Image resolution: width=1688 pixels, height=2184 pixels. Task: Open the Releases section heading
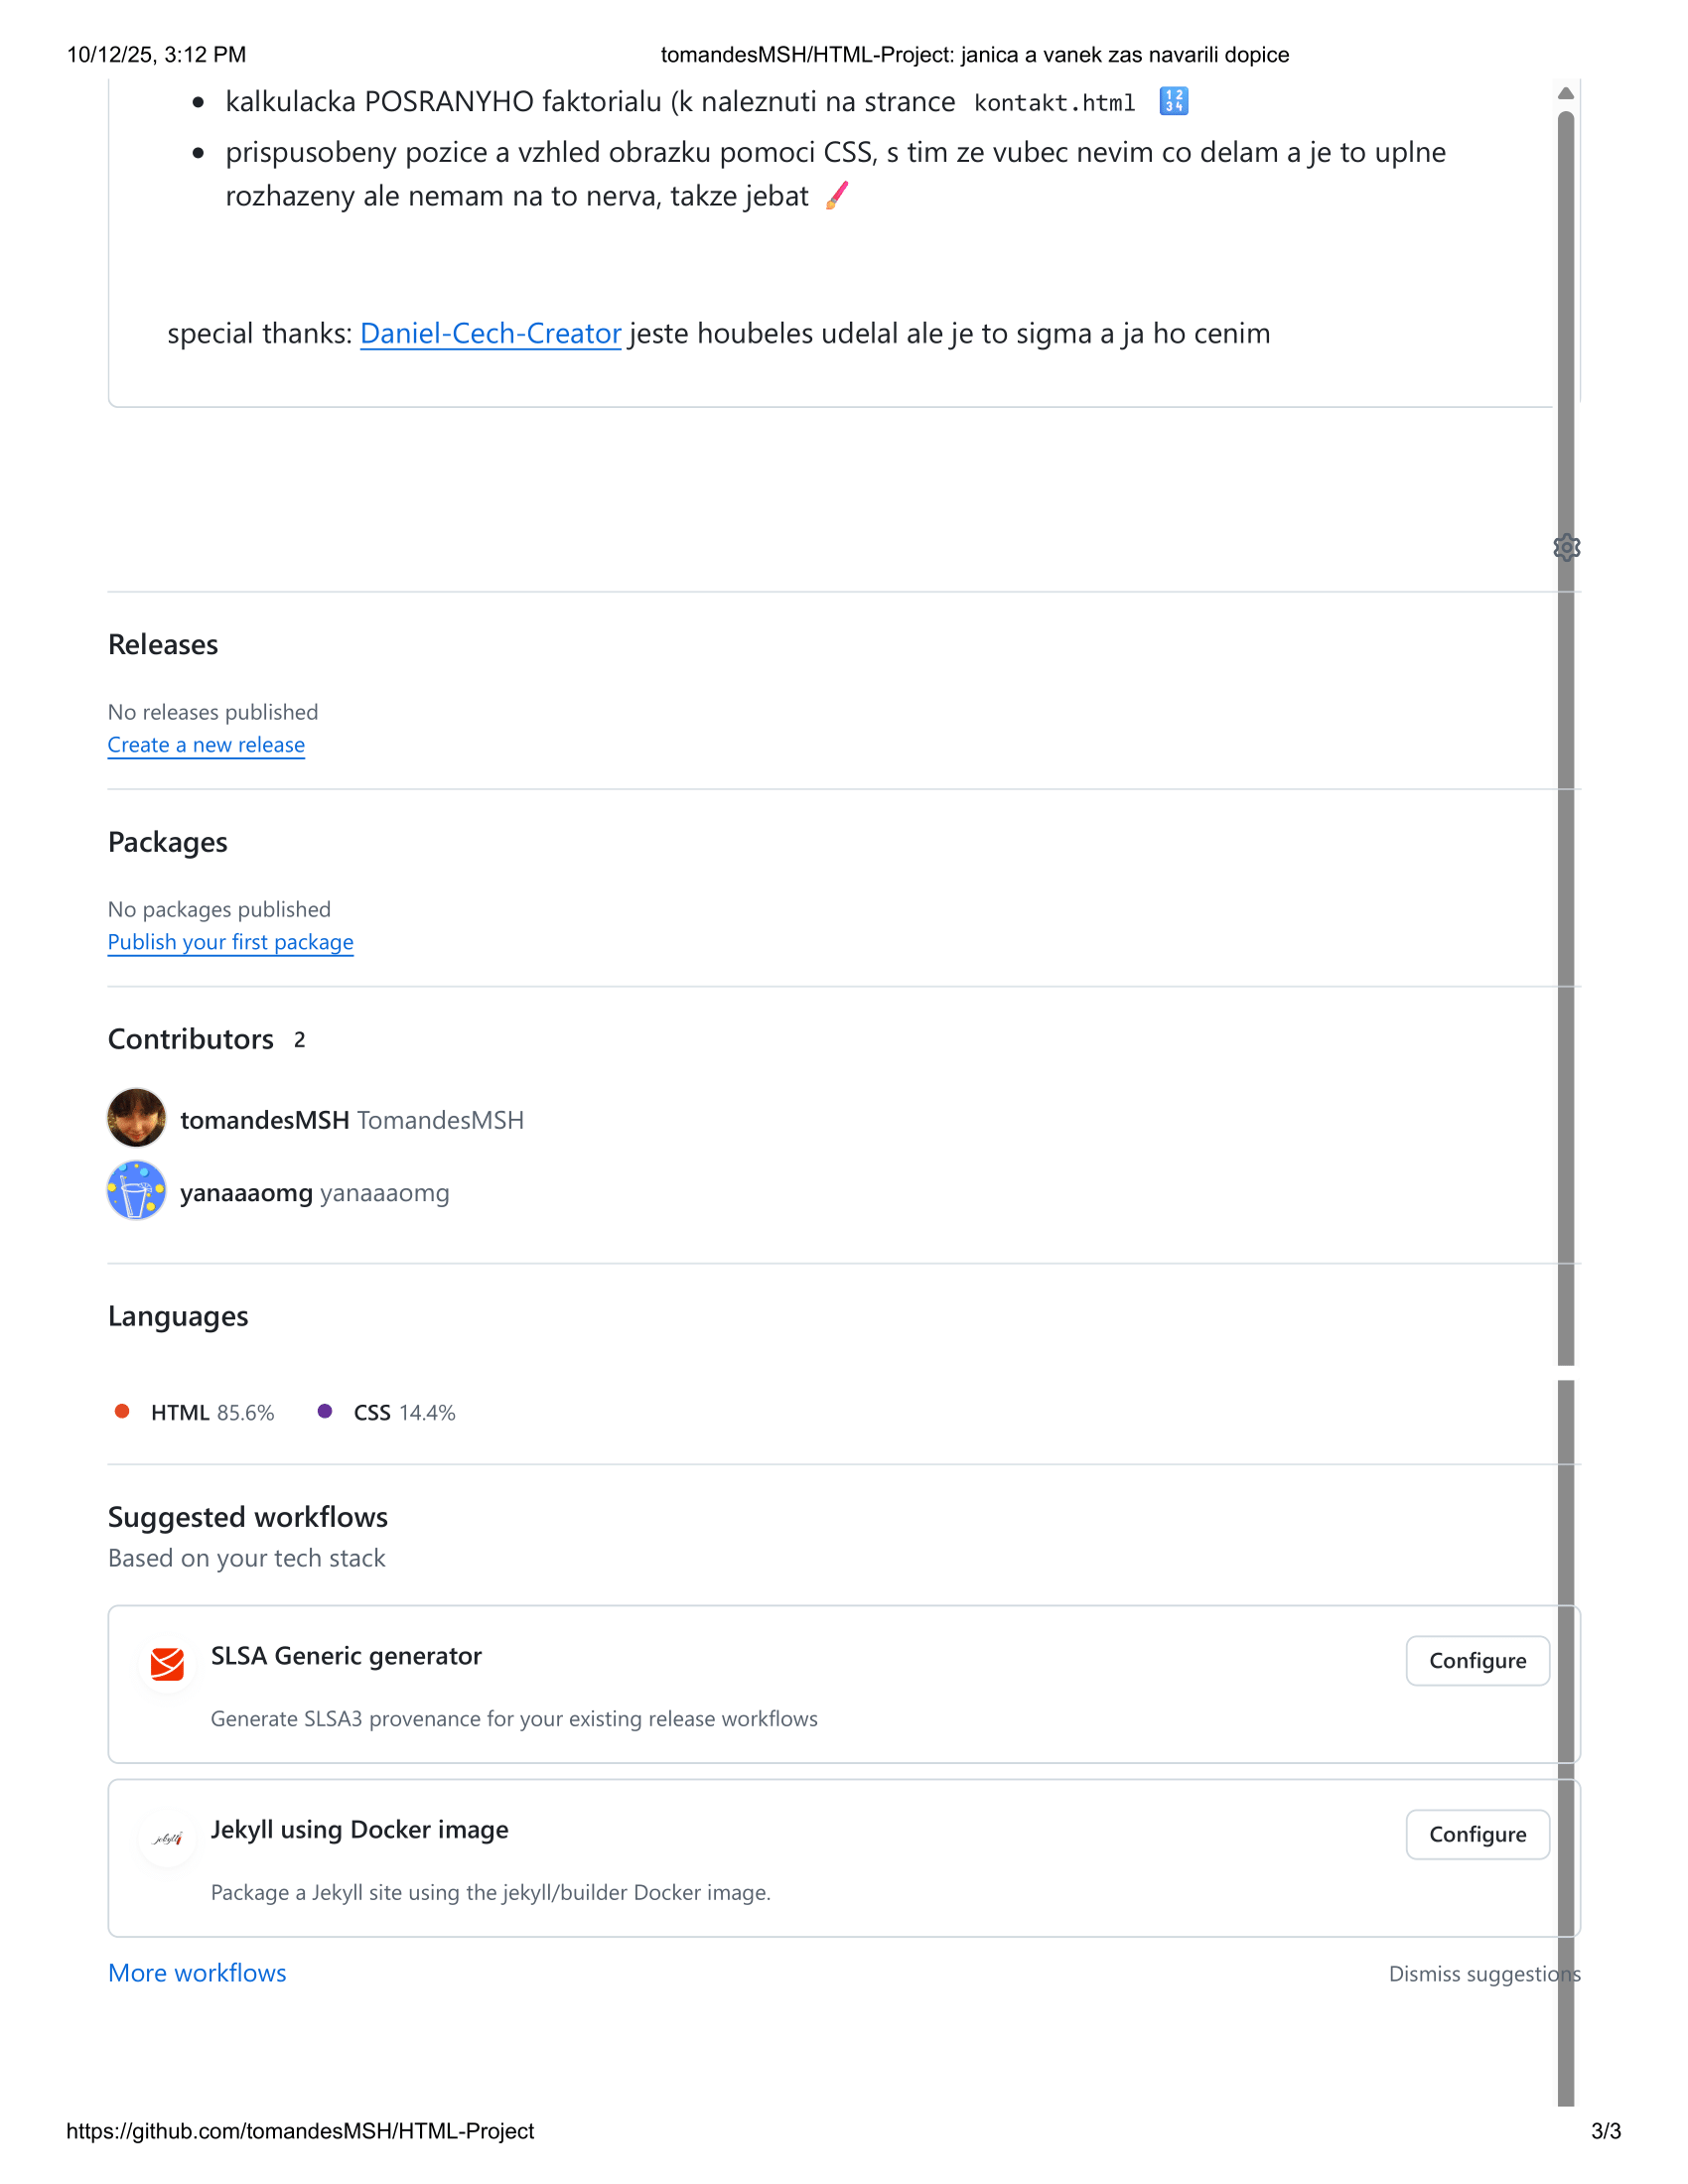(163, 645)
